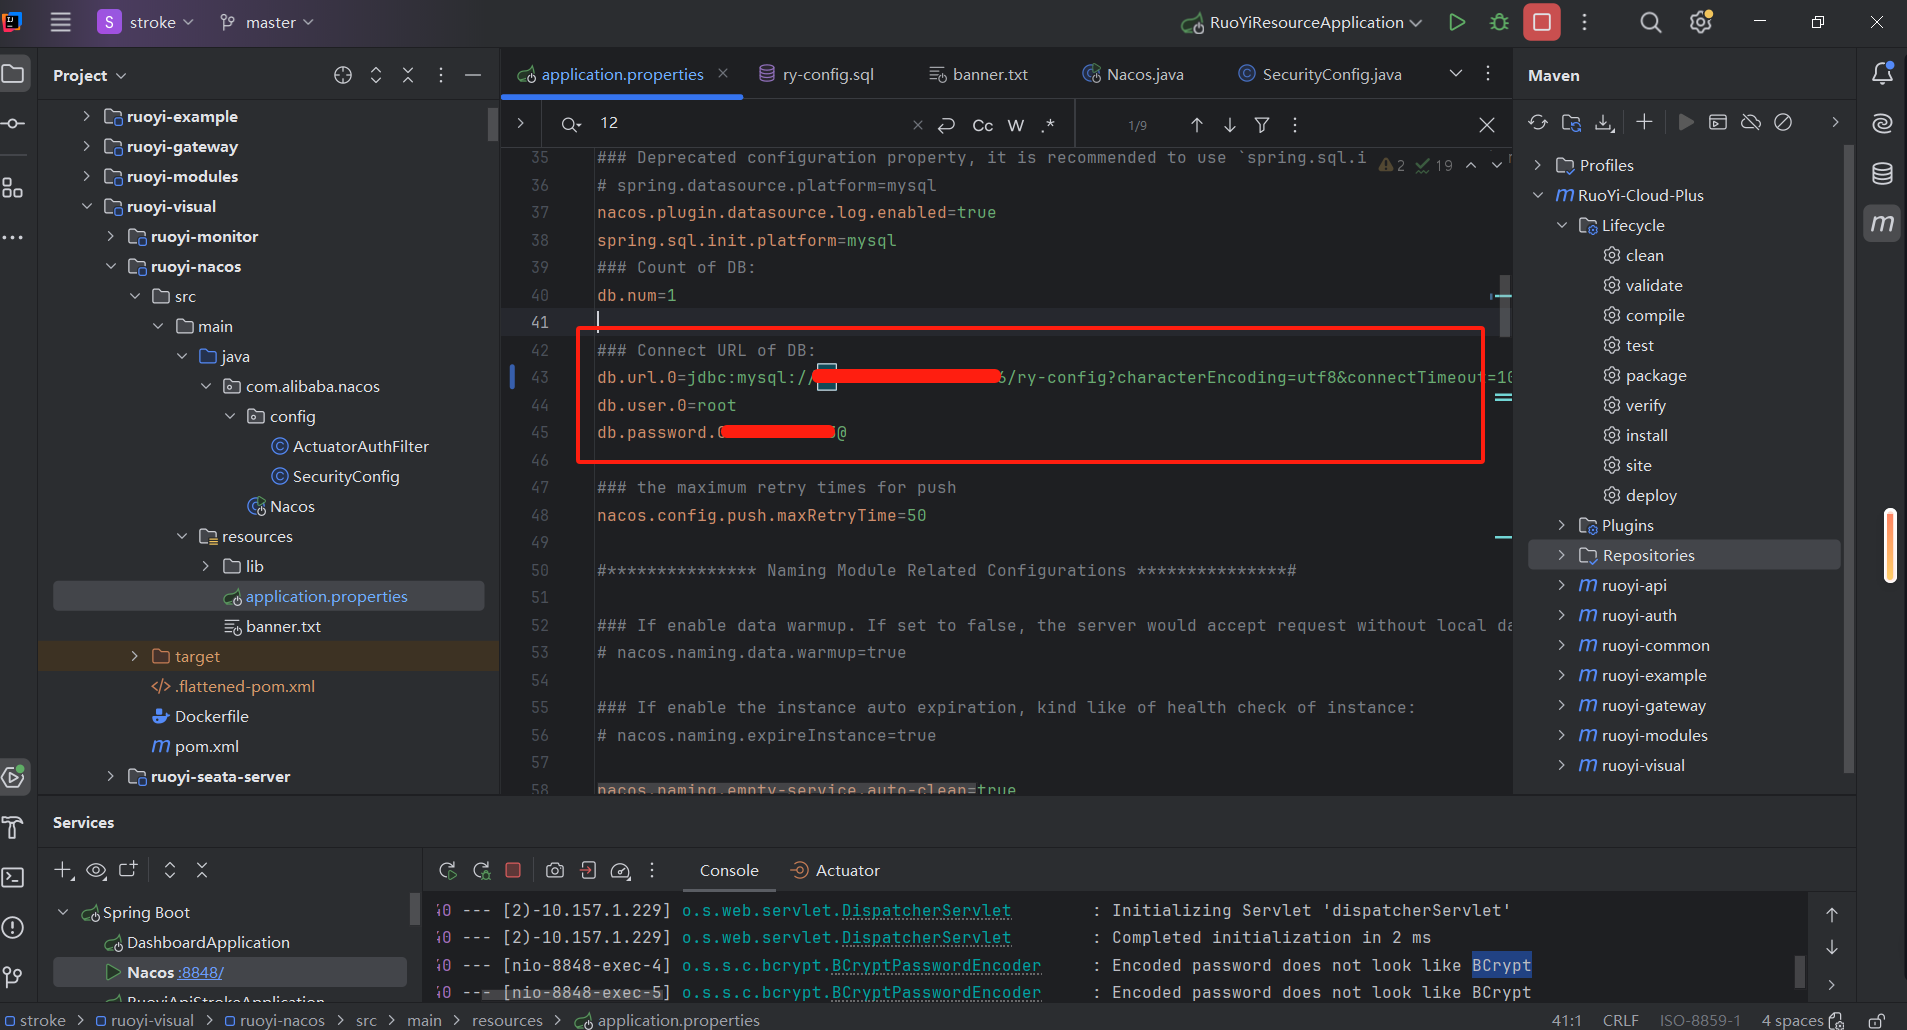Open Search Everywhere magnifier icon
Viewport: 1907px width, 1030px height.
pos(1651,22)
